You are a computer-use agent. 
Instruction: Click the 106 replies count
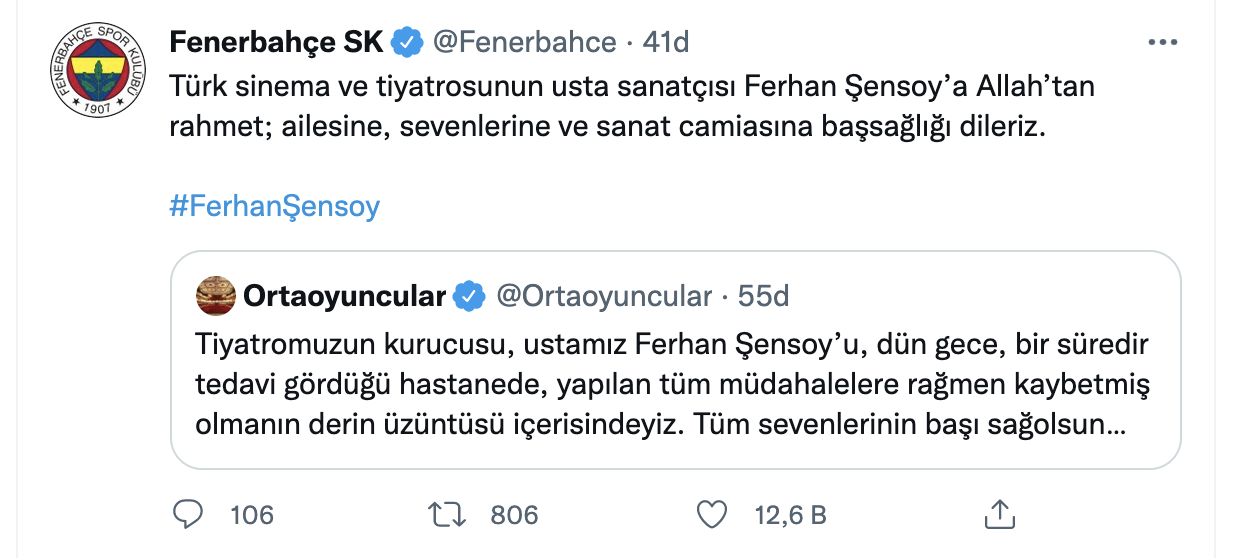click(x=251, y=515)
